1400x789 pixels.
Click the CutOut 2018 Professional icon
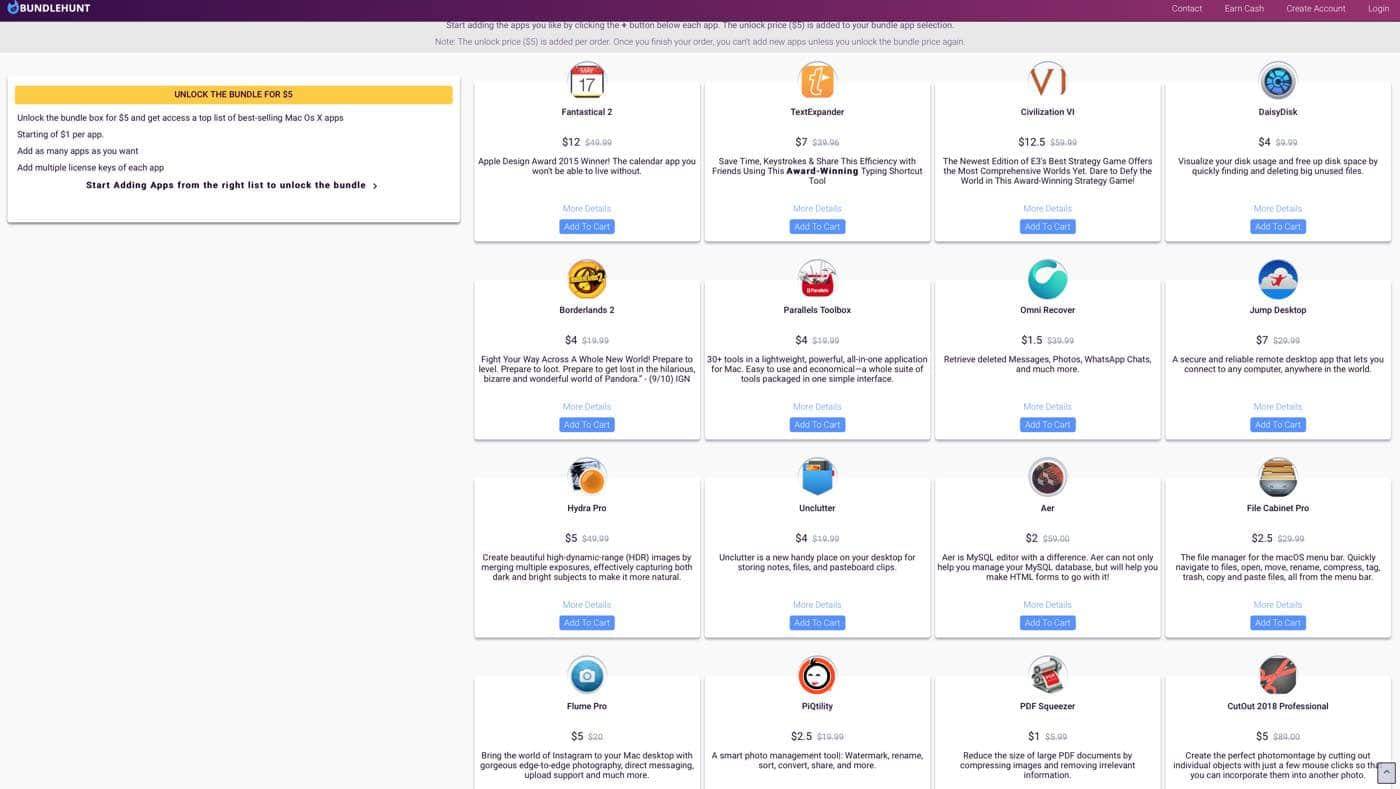[x=1278, y=675]
